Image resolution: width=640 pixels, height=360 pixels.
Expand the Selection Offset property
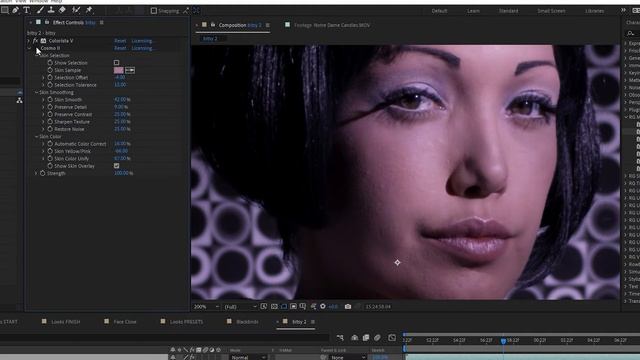(43, 78)
